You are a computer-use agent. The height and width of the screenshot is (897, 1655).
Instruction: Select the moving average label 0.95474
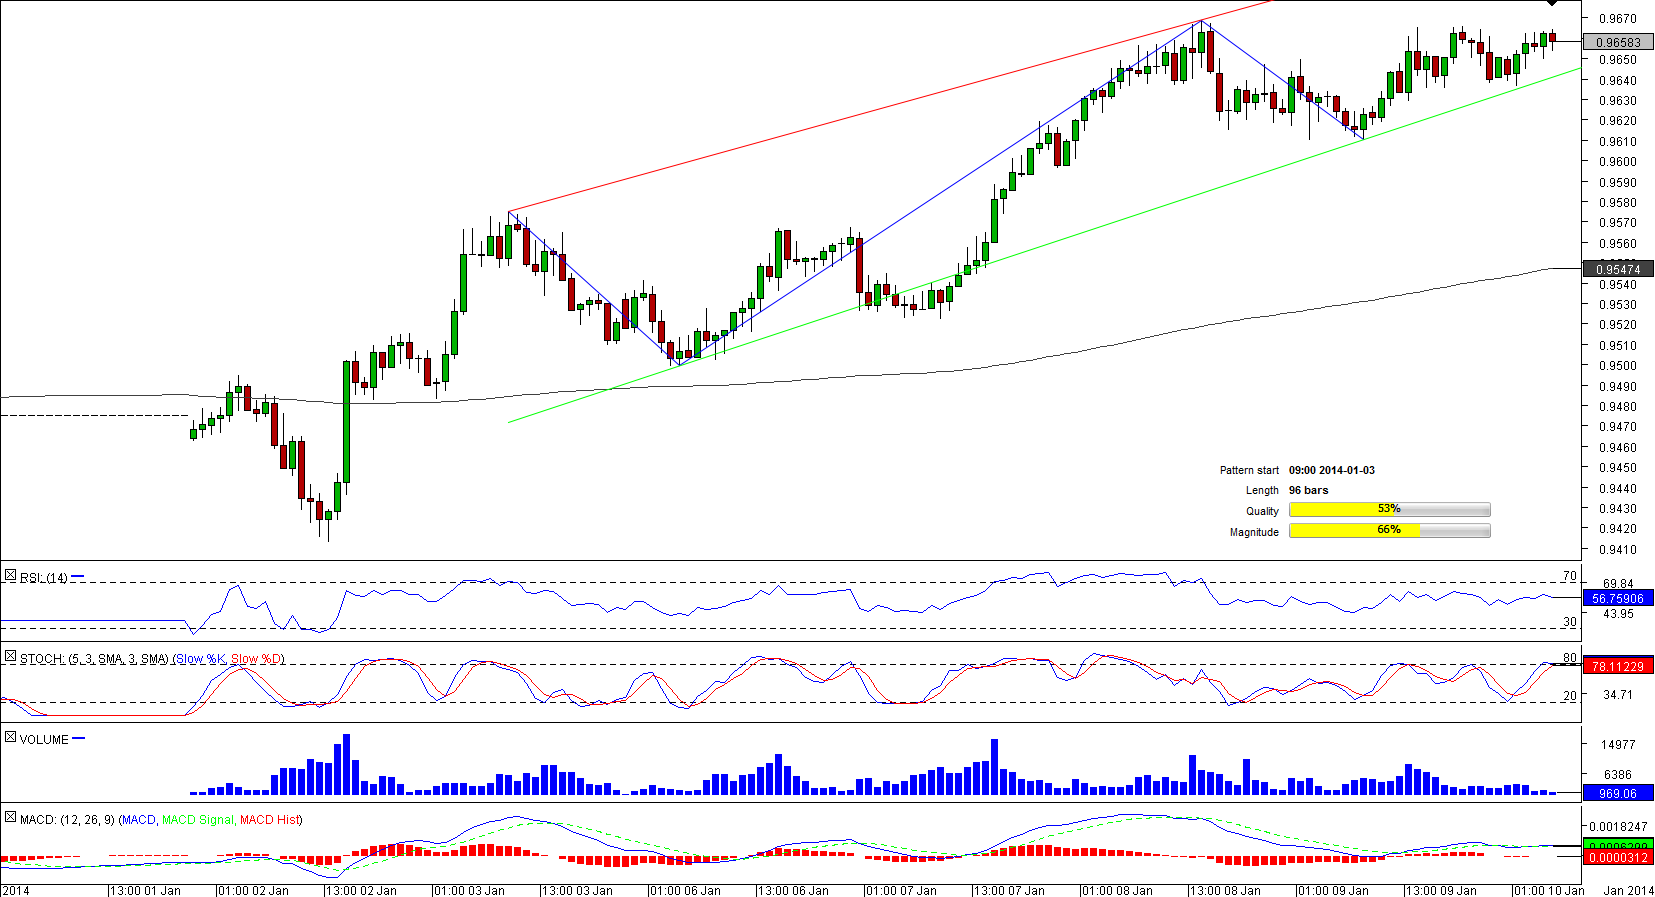[1617, 269]
